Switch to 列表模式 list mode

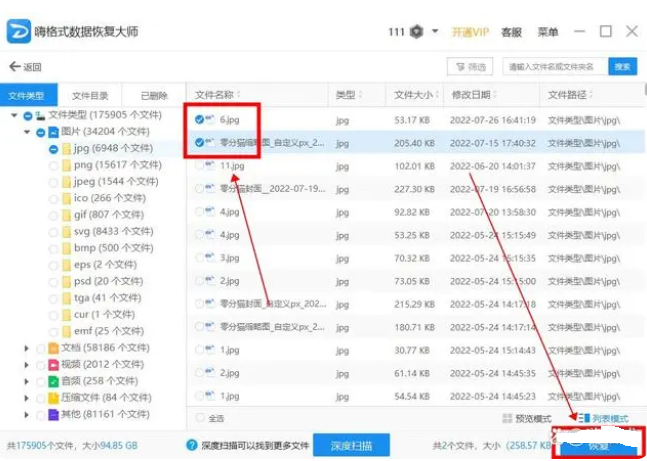pos(603,417)
